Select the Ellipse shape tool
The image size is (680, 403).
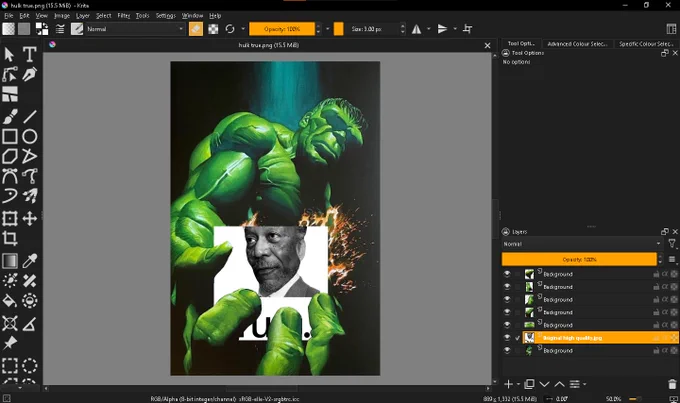[x=29, y=136]
